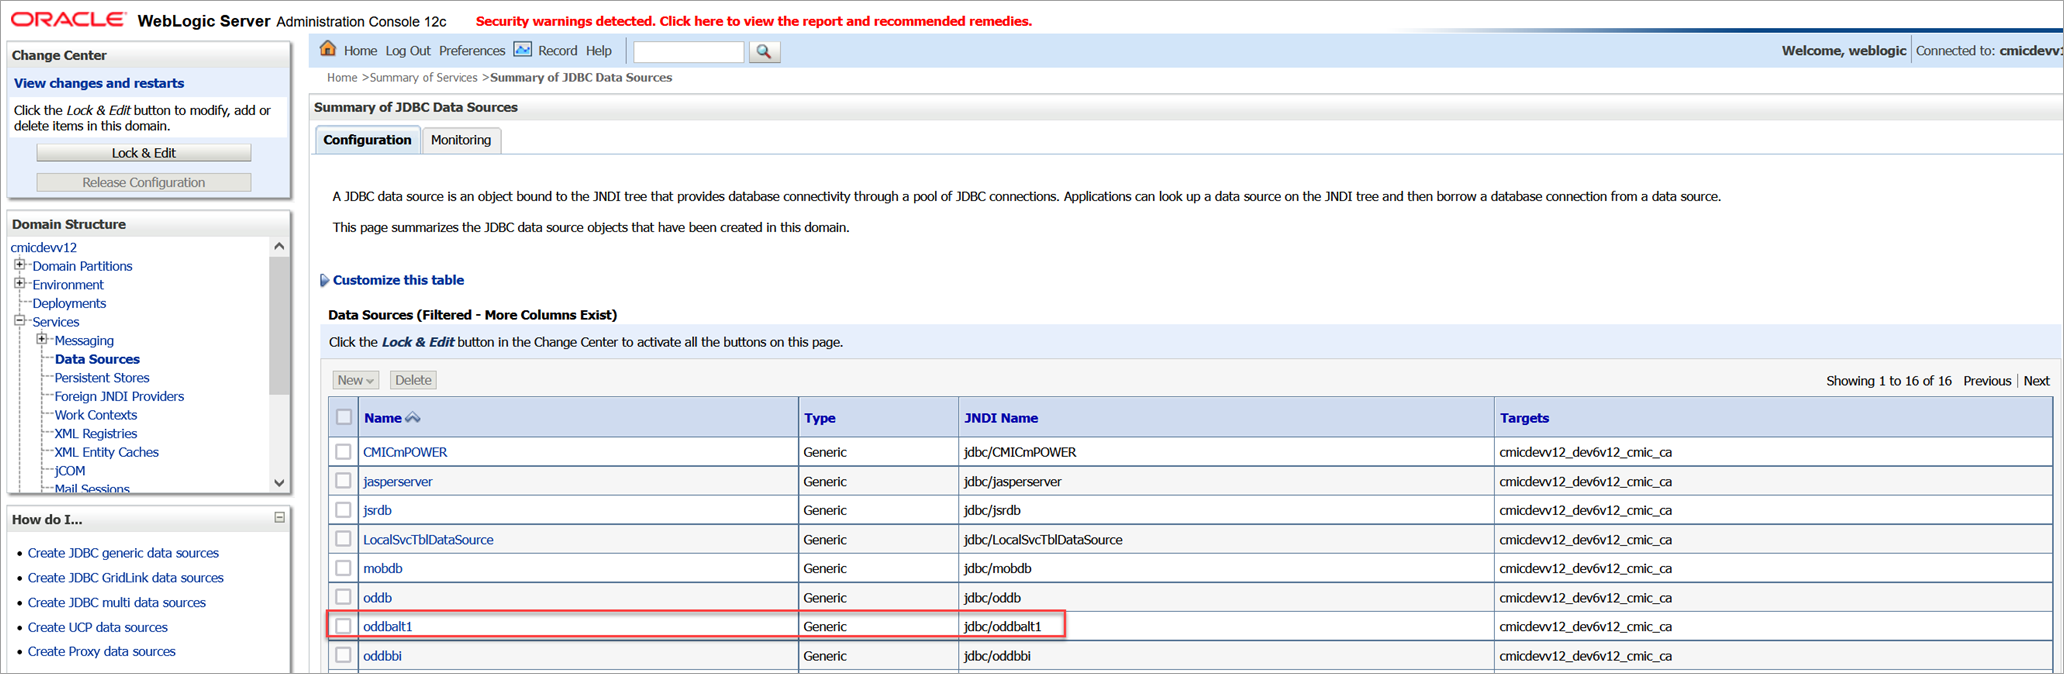The width and height of the screenshot is (2064, 674).
Task: Click the Name column sort arrow icon
Action: [413, 418]
